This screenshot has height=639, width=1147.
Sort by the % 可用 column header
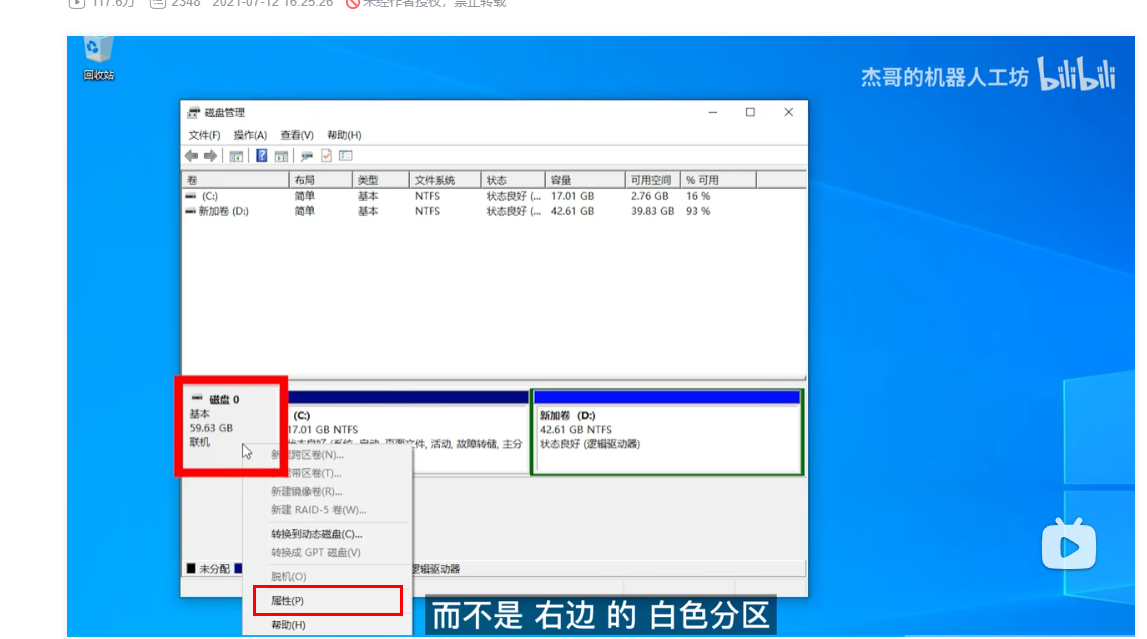[718, 180]
